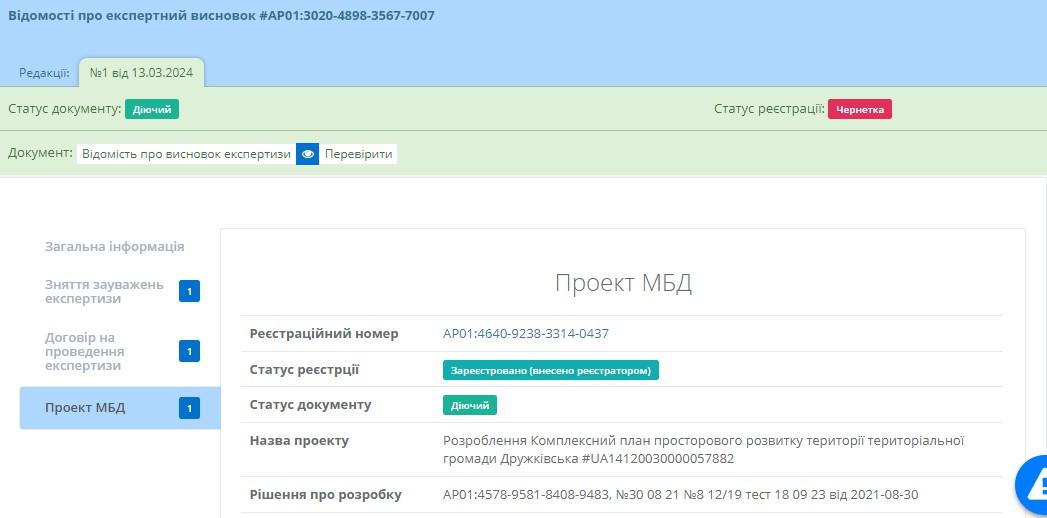
Task: Open the Загальна інформація section
Action: pyautogui.click(x=114, y=247)
